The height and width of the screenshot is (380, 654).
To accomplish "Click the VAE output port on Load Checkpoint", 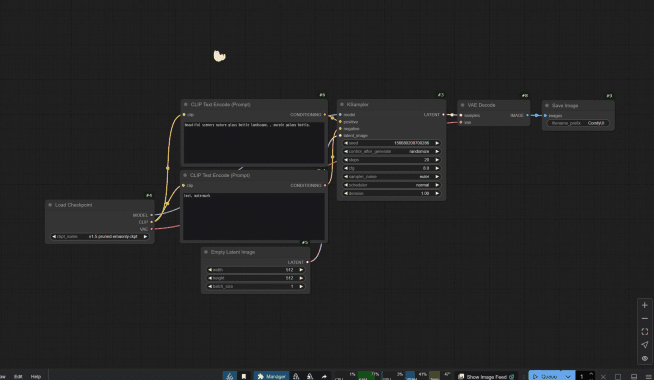I will 151,229.
